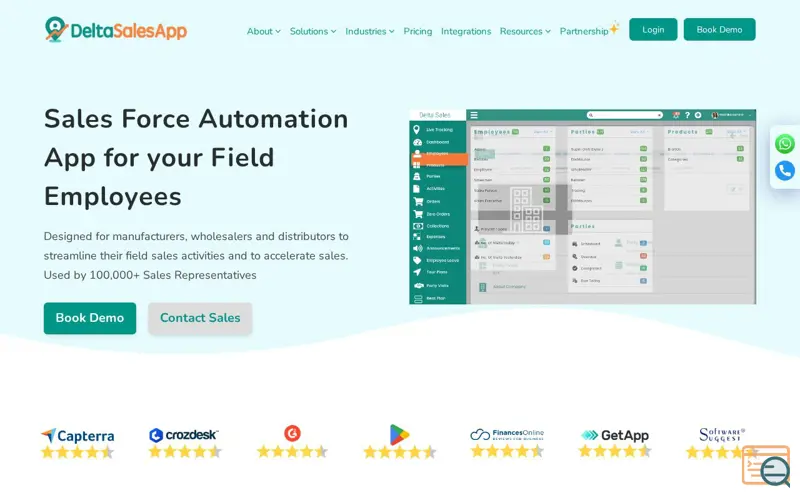Click the Expenses sidebar icon
This screenshot has width=800, height=500.
(417, 237)
